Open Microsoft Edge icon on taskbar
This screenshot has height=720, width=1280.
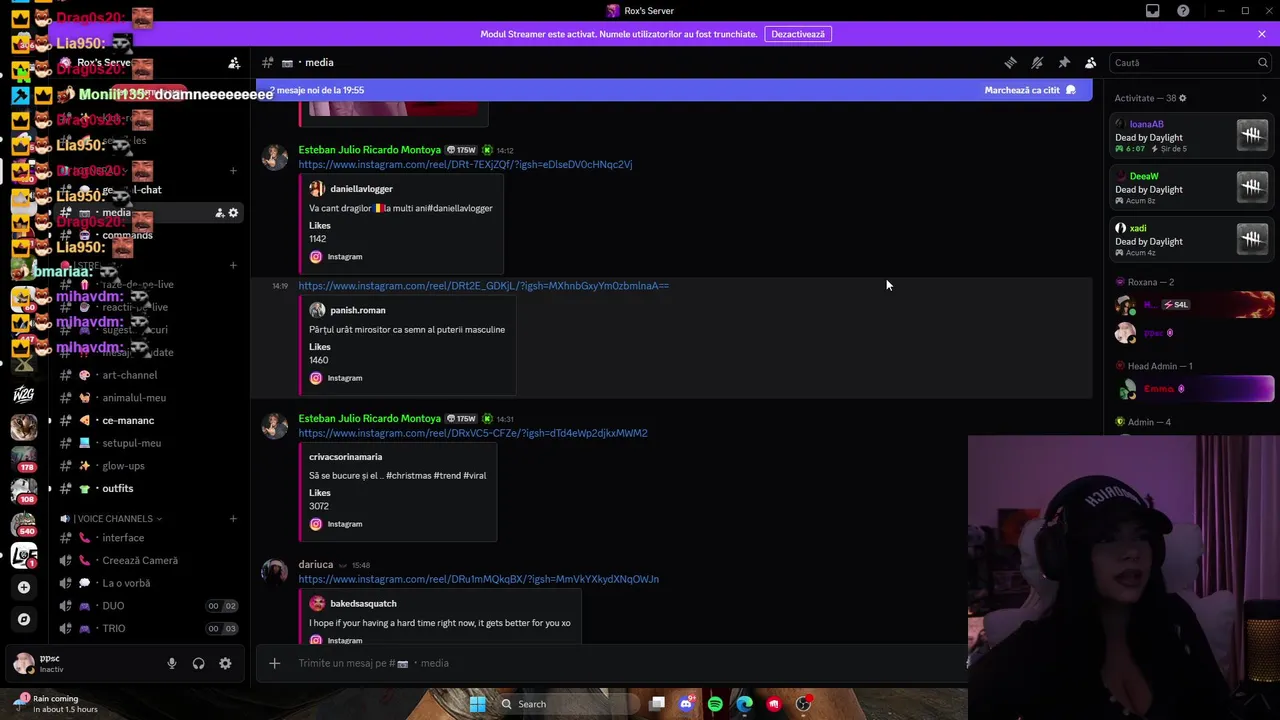pos(745,704)
